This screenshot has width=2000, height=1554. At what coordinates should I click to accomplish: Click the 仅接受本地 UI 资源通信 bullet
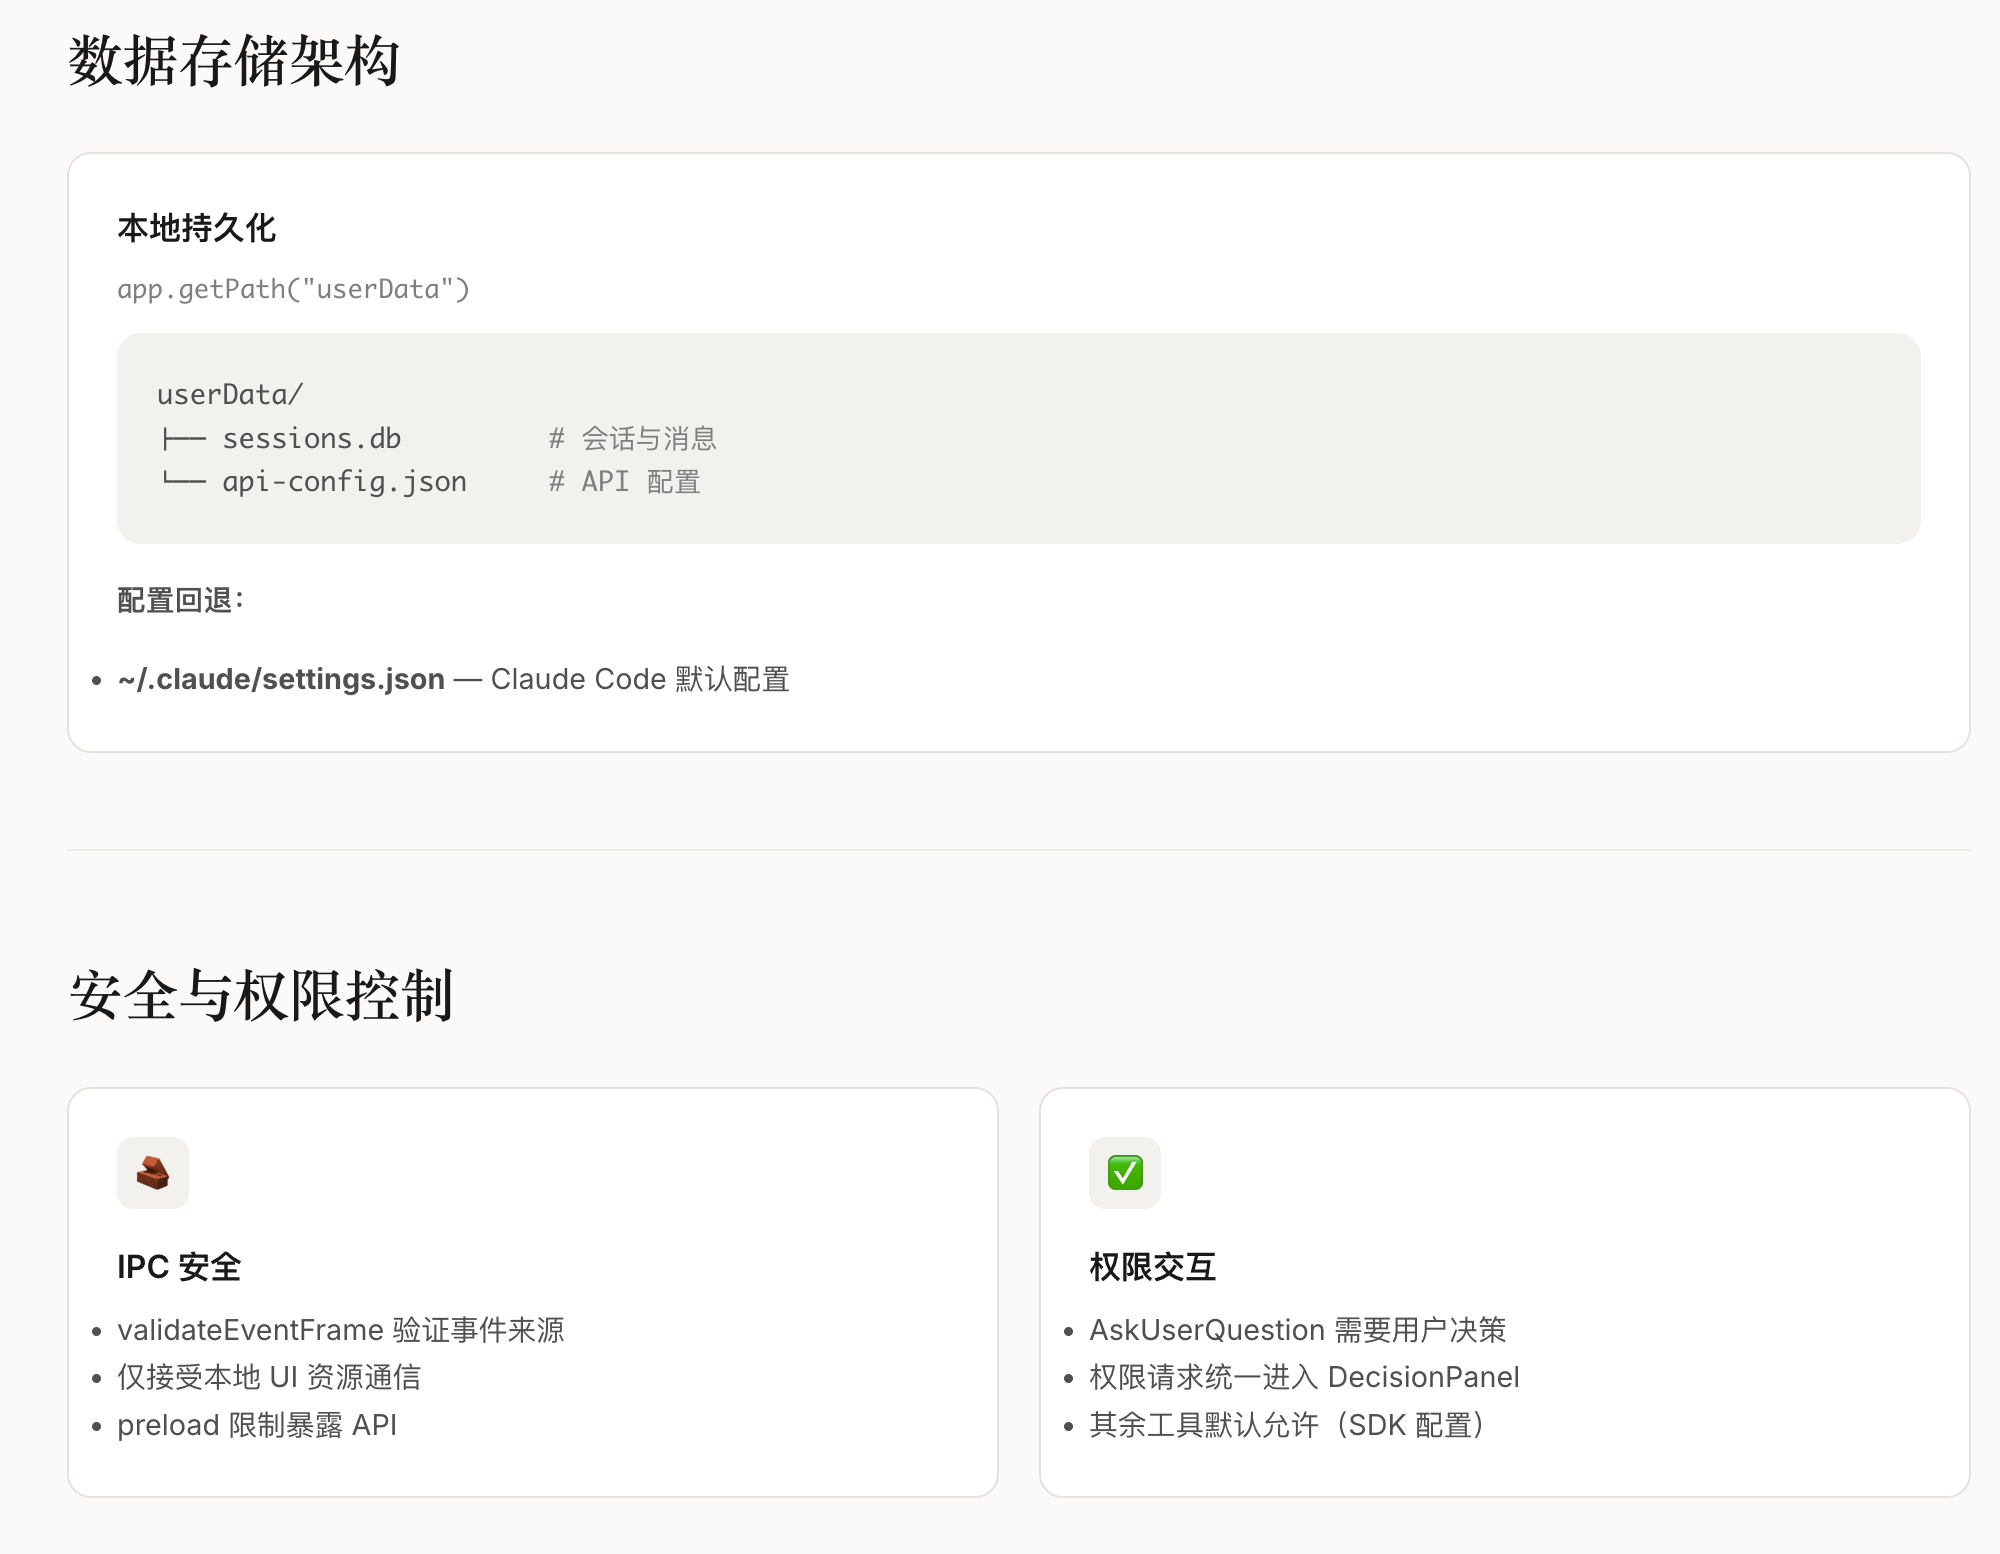pyautogui.click(x=268, y=1377)
